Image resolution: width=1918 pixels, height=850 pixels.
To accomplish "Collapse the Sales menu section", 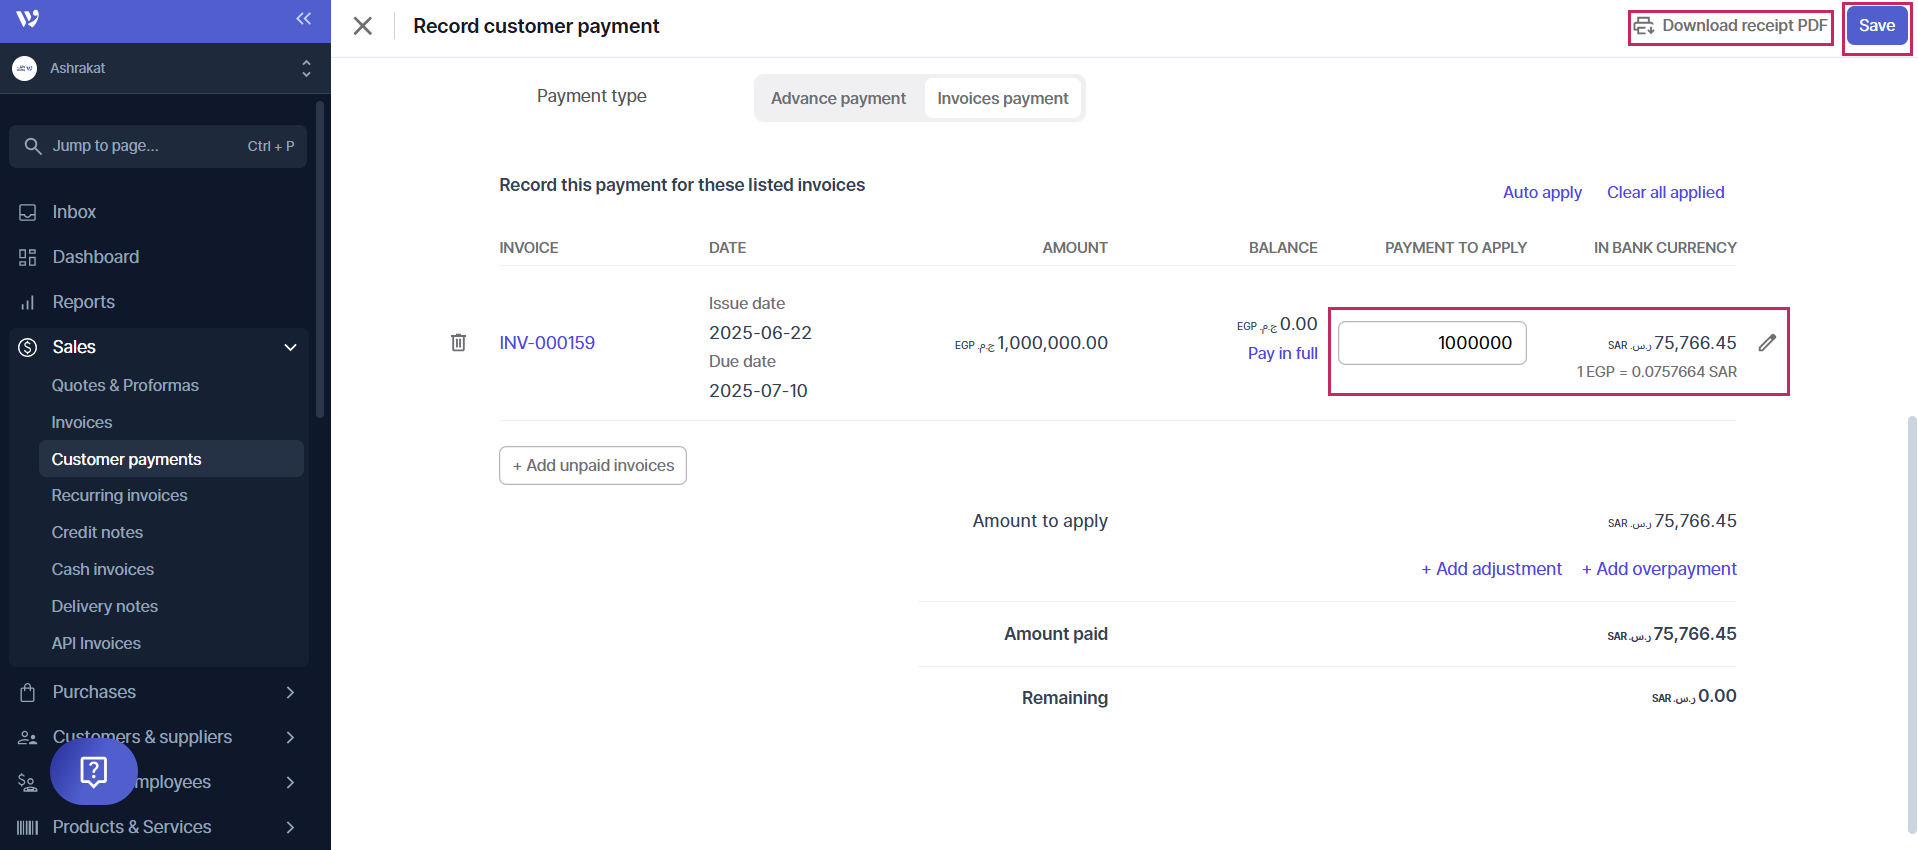I will 290,347.
